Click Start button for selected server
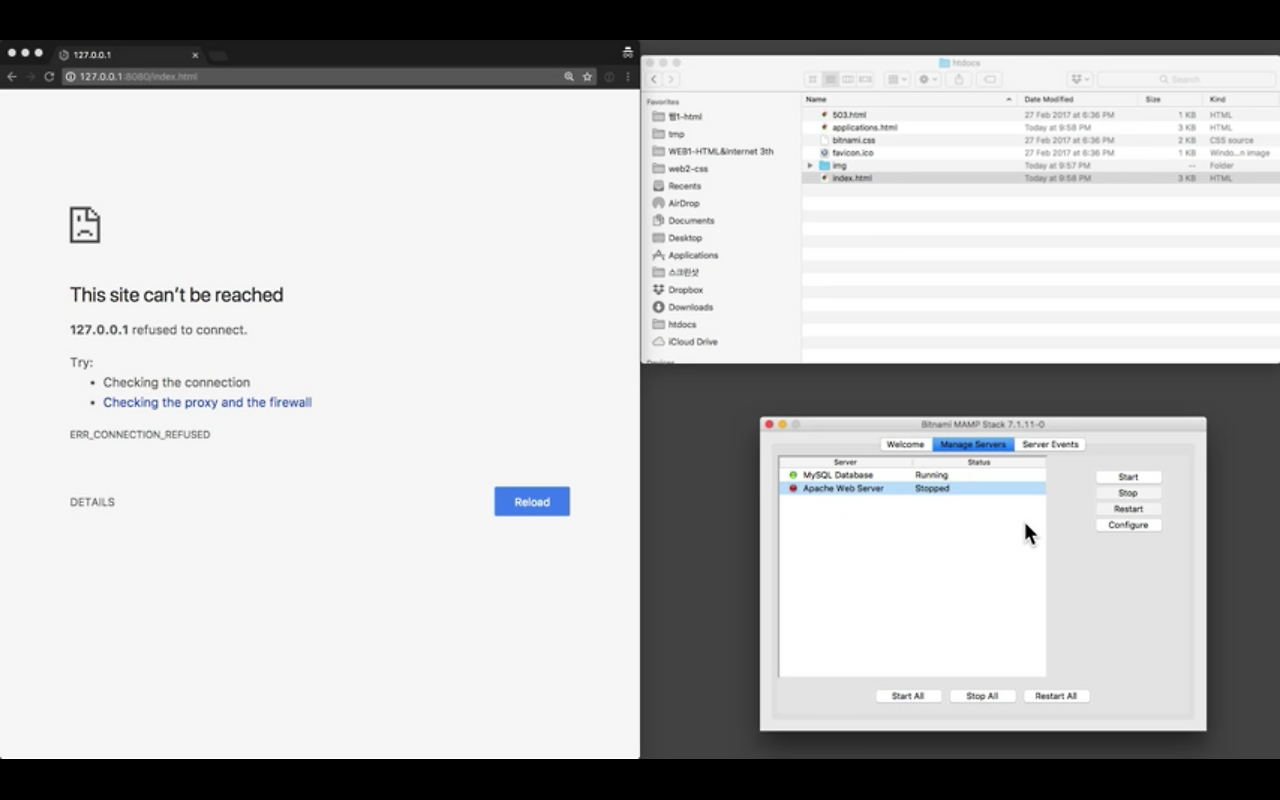This screenshot has height=800, width=1280. coord(1128,477)
